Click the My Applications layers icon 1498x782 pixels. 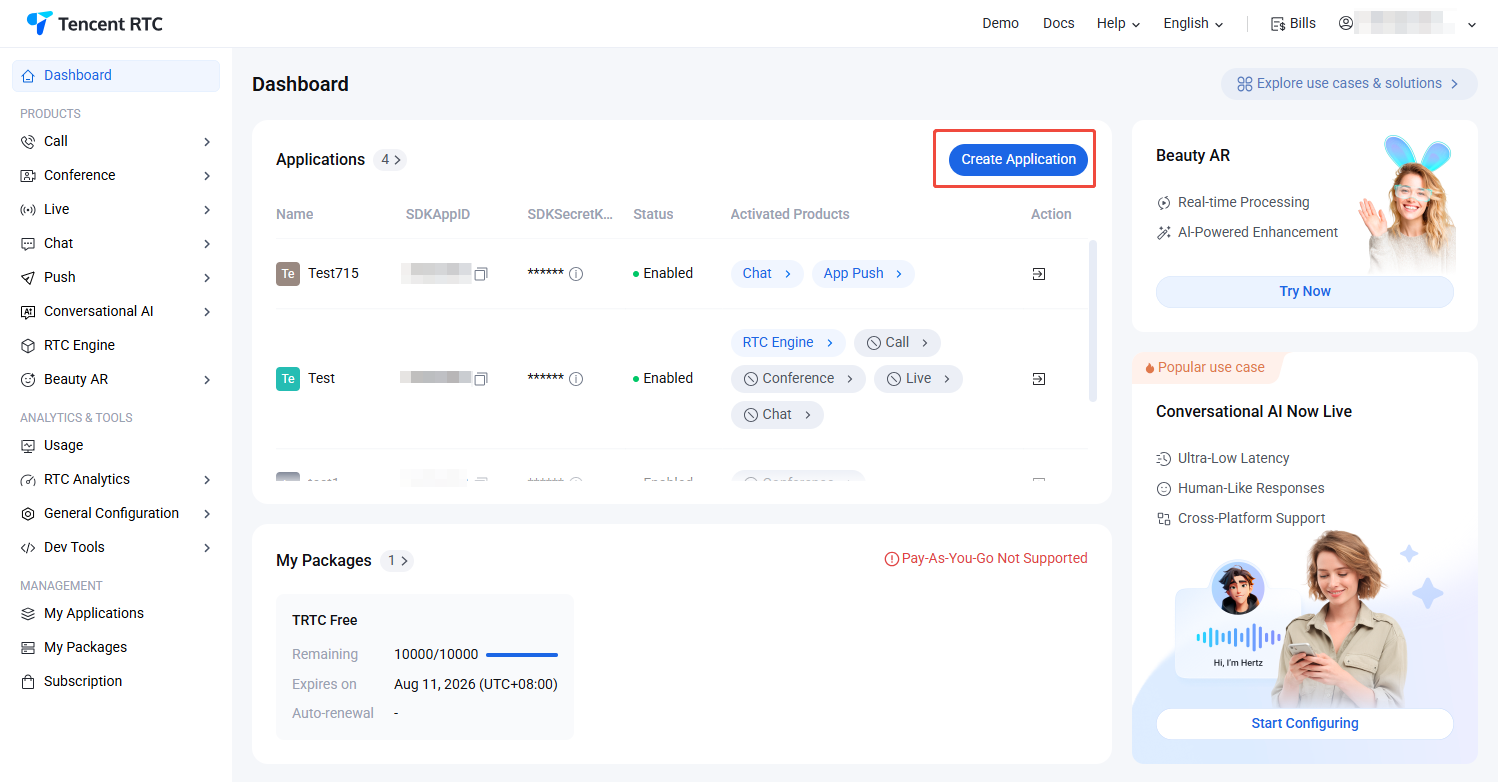tap(28, 614)
